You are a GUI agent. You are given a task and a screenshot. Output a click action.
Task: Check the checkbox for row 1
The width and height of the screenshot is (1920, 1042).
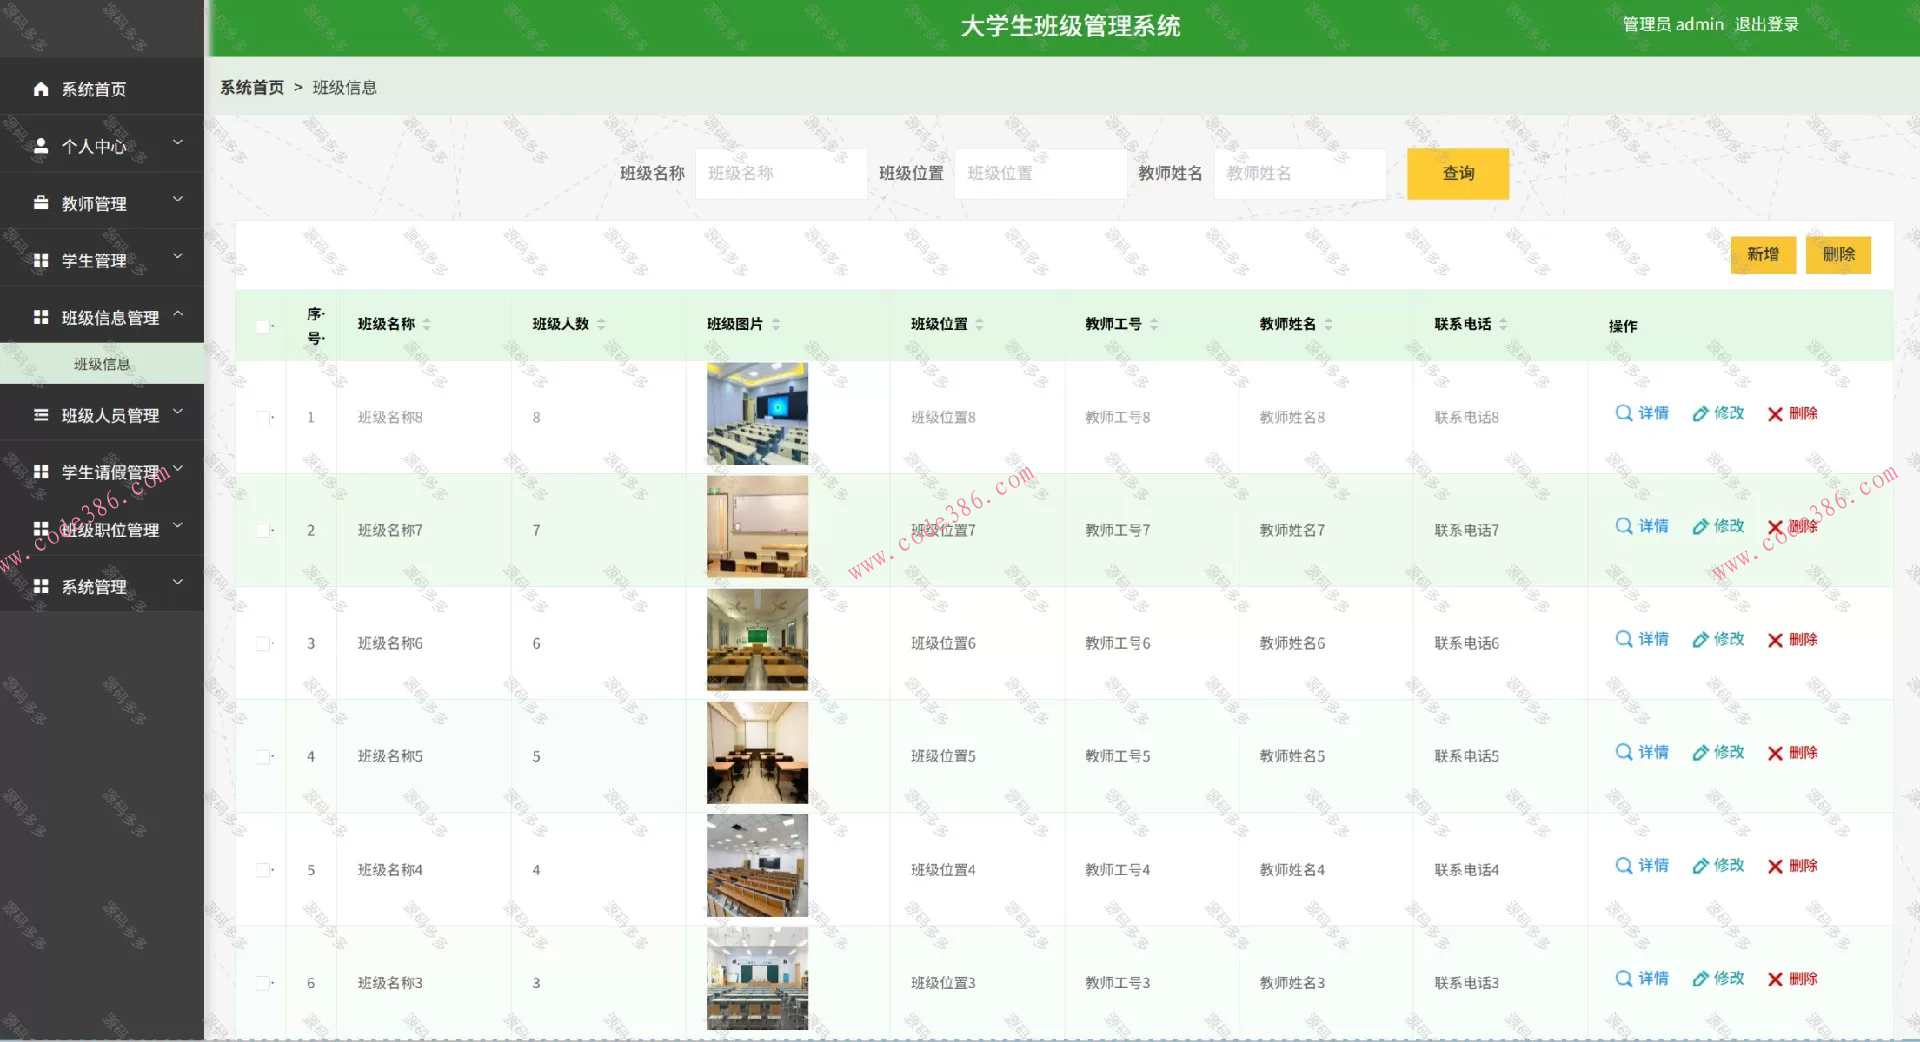(x=262, y=416)
